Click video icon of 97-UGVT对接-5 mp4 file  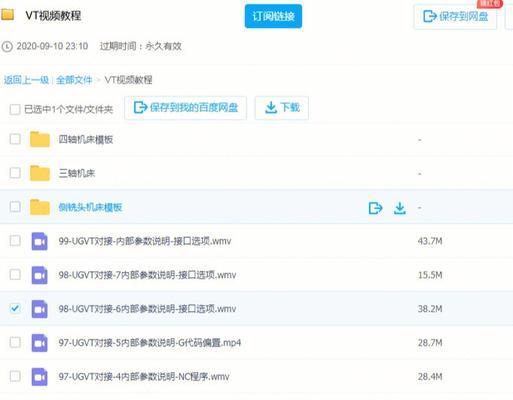point(40,343)
